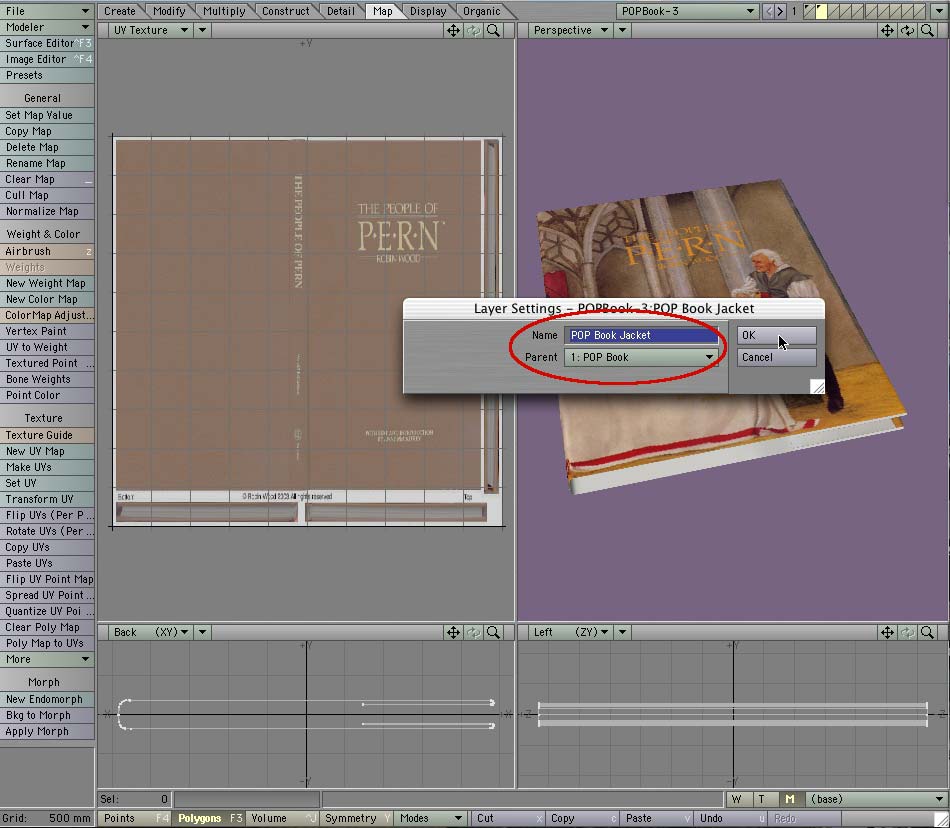Click the Name field in Layer Settings
This screenshot has width=950, height=828.
coord(641,335)
